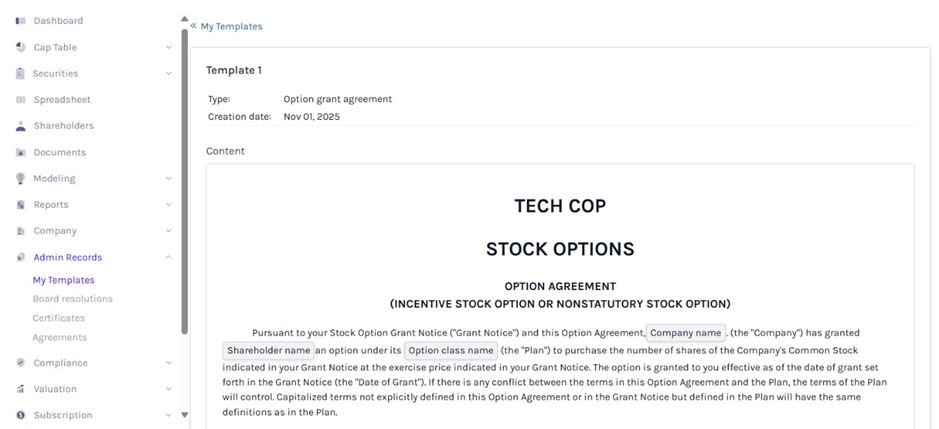Expand the Reports section chevron
939x429 pixels.
coord(168,205)
